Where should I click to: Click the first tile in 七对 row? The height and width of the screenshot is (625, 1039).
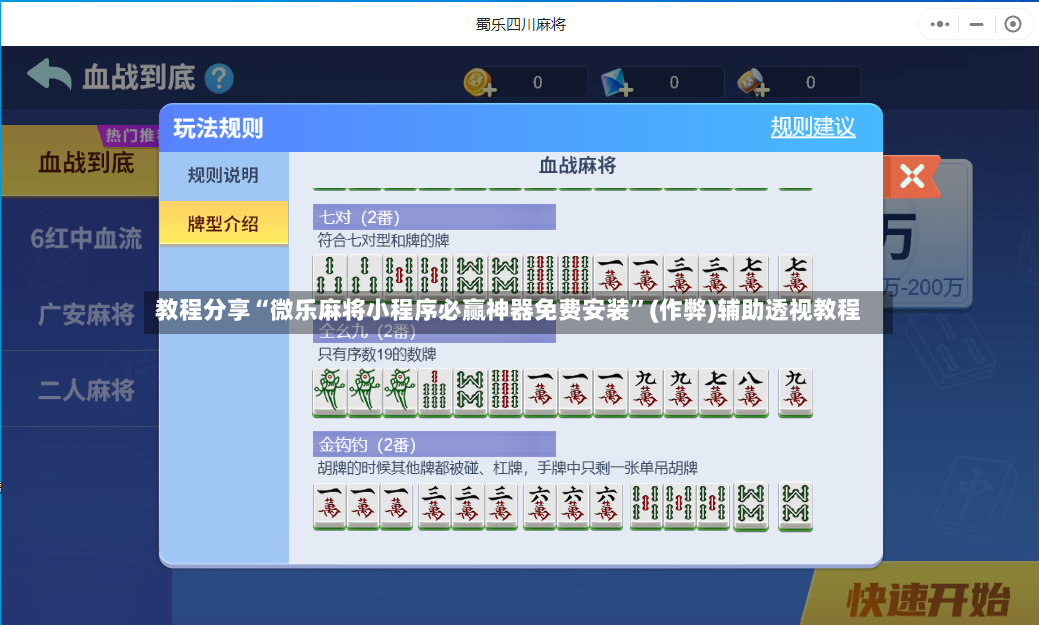pyautogui.click(x=329, y=275)
